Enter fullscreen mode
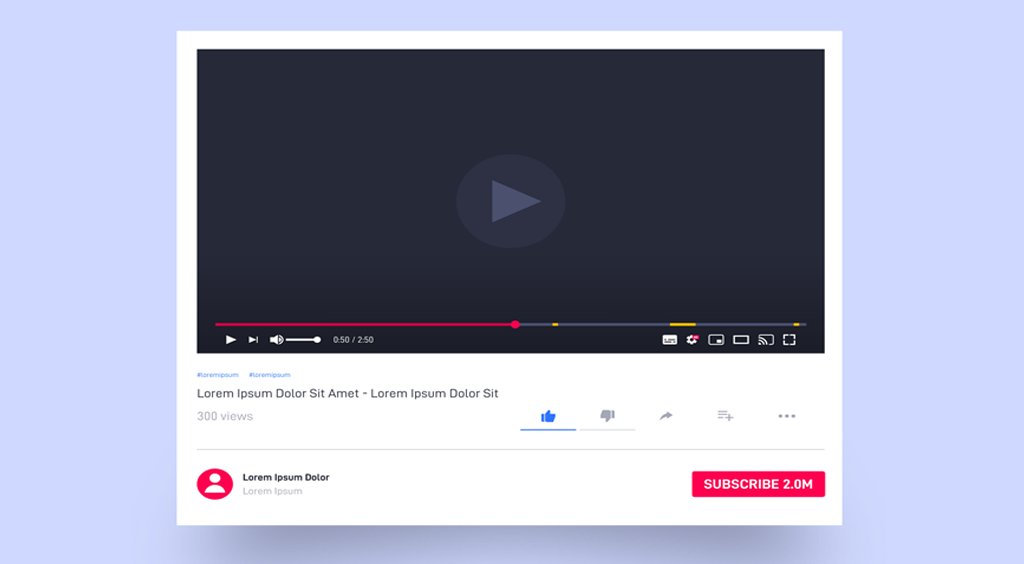Viewport: 1024px width, 564px height. point(790,339)
